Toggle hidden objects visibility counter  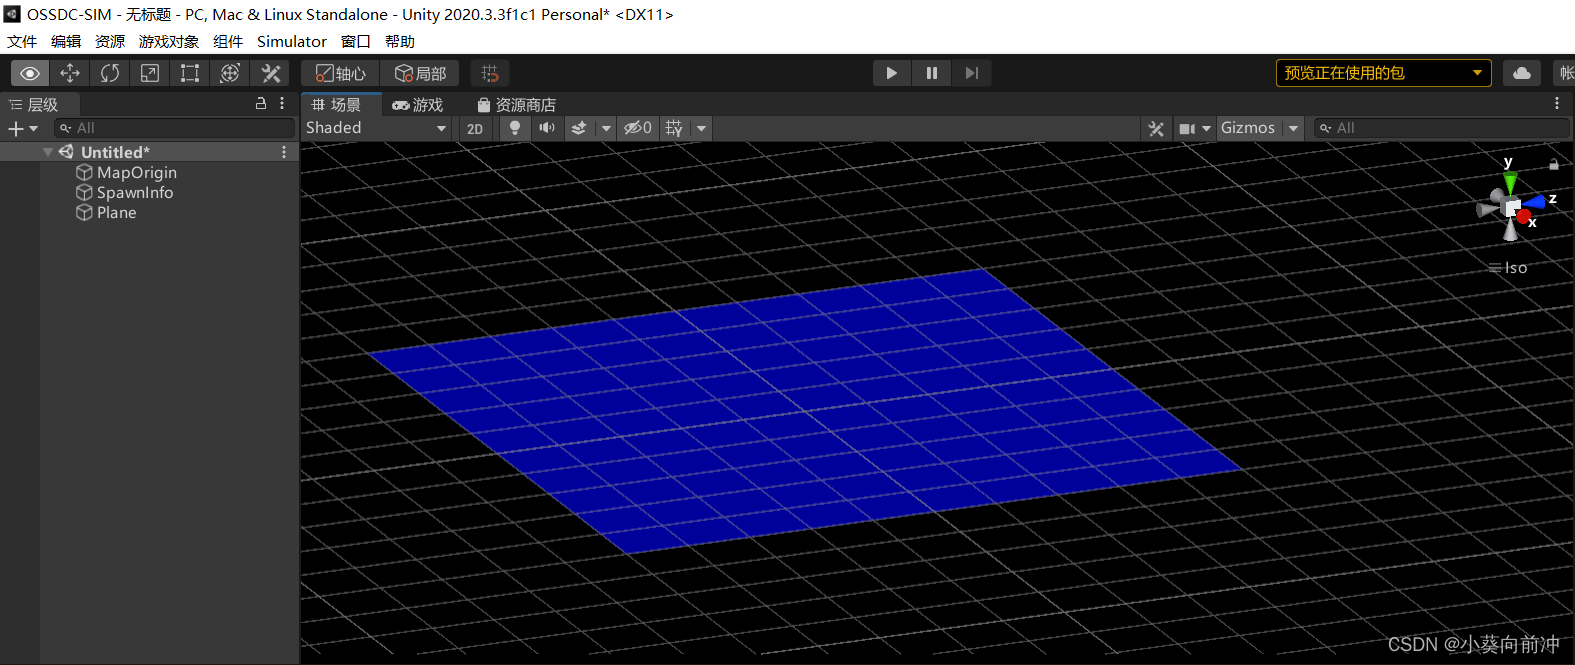click(638, 128)
